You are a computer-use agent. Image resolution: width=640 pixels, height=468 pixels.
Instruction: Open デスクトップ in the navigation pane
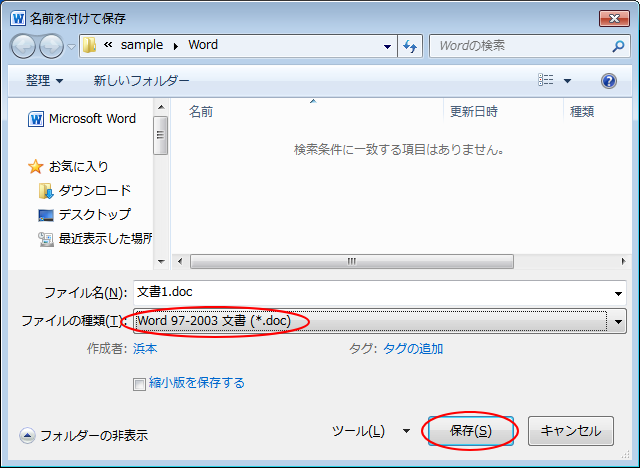(85, 215)
